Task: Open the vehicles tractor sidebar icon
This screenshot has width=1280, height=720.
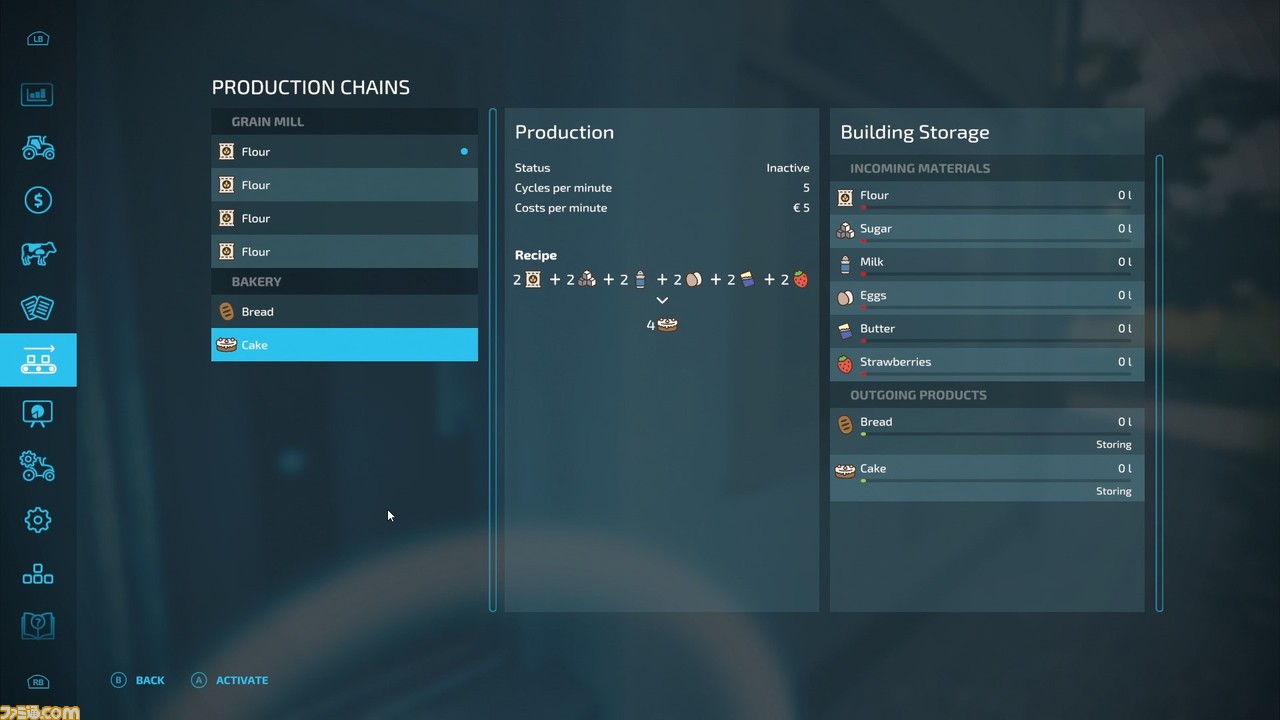Action: [38, 148]
